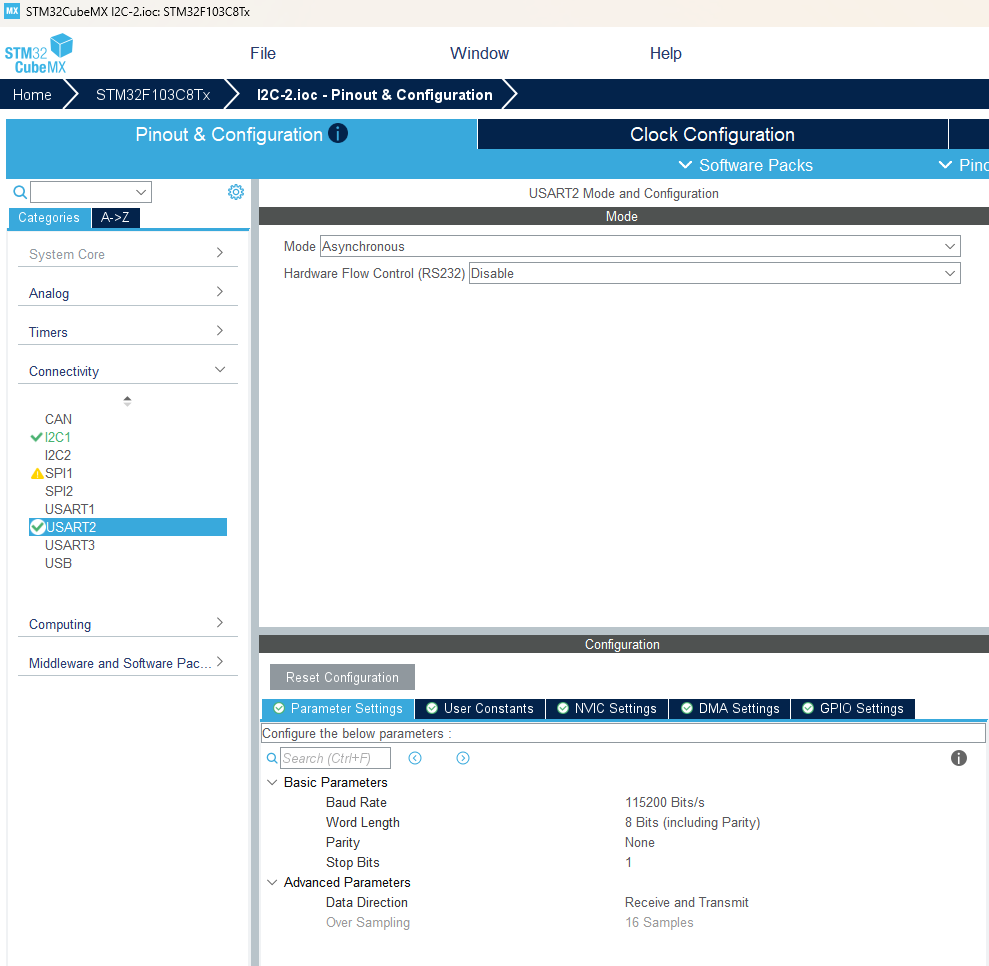Open the Software Packs dropdown
This screenshot has width=989, height=966.
click(746, 165)
